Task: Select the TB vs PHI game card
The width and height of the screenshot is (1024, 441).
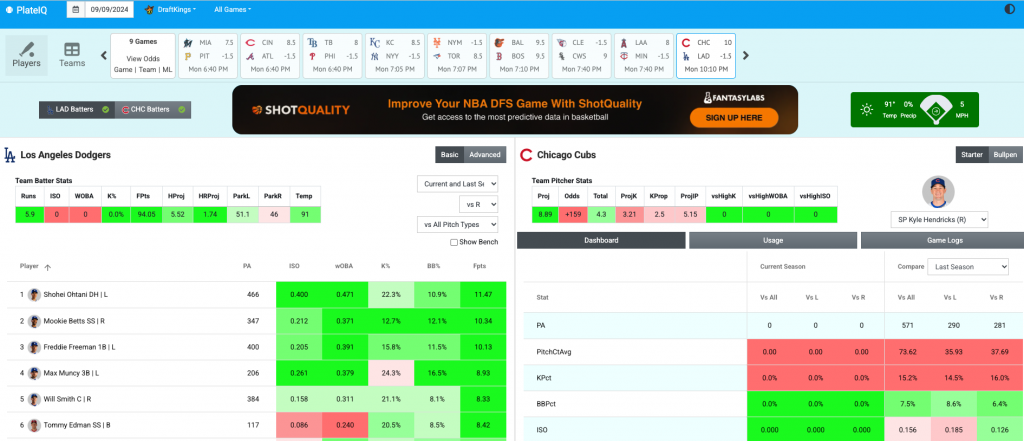Action: 332,56
